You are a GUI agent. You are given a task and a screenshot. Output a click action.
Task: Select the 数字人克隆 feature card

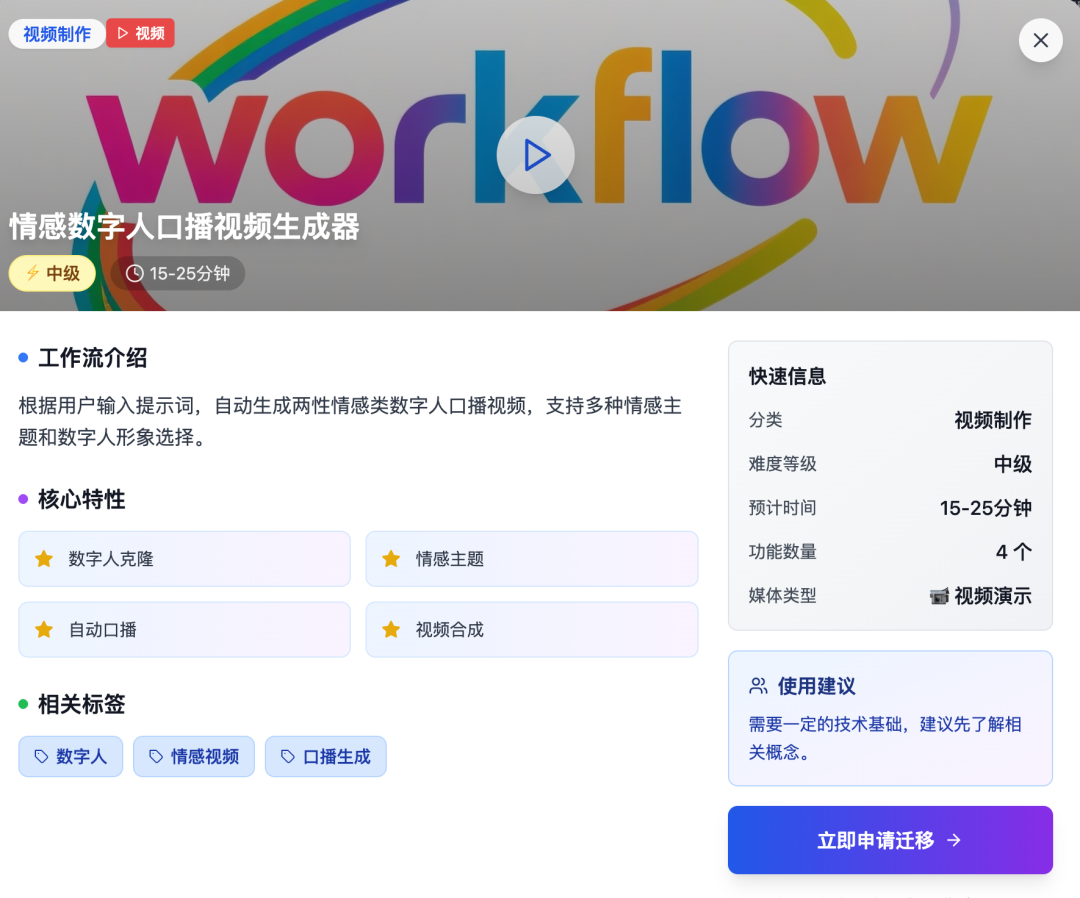(184, 558)
